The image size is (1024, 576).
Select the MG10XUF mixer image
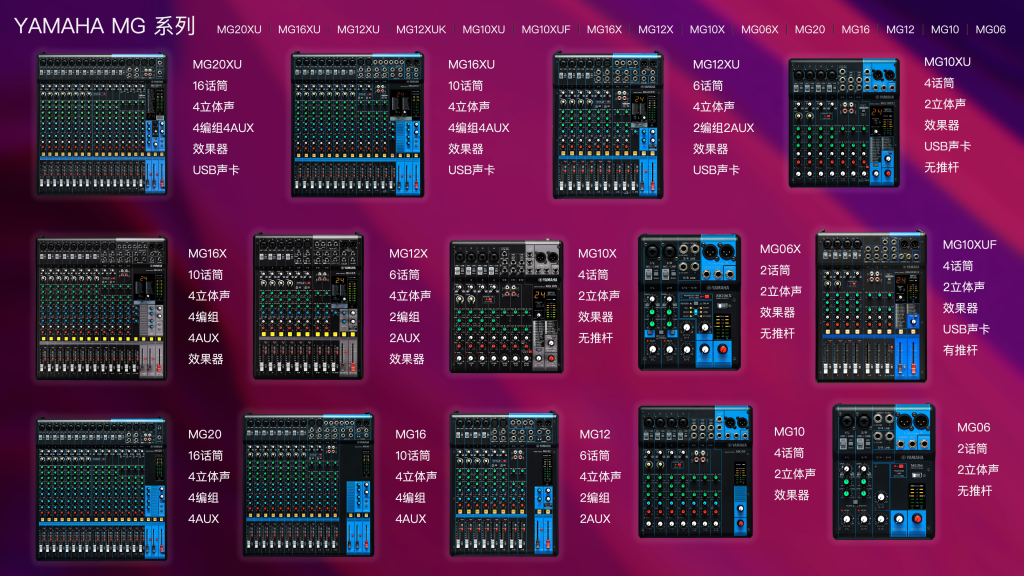point(870,305)
